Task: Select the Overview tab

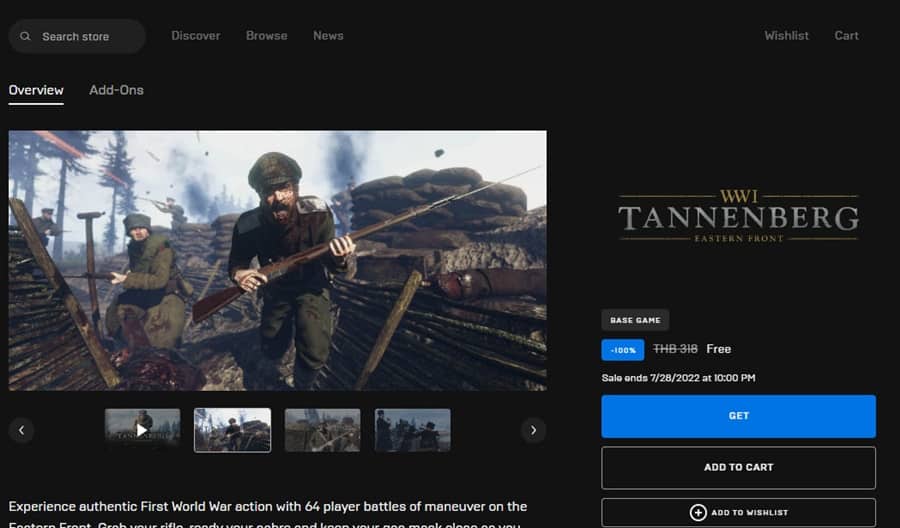Action: click(x=36, y=90)
